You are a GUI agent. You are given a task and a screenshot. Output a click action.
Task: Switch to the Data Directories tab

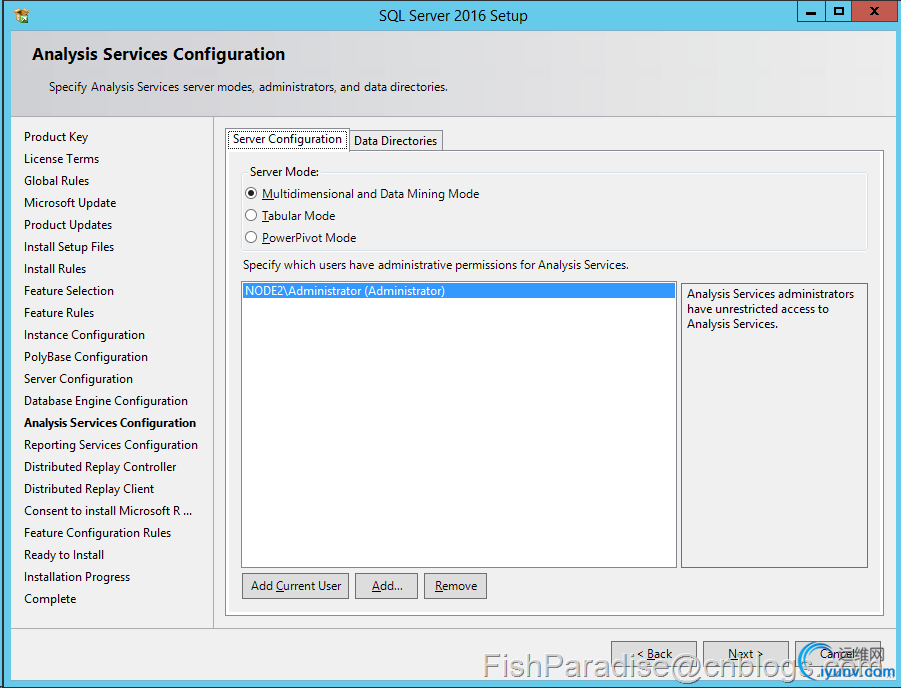point(395,141)
